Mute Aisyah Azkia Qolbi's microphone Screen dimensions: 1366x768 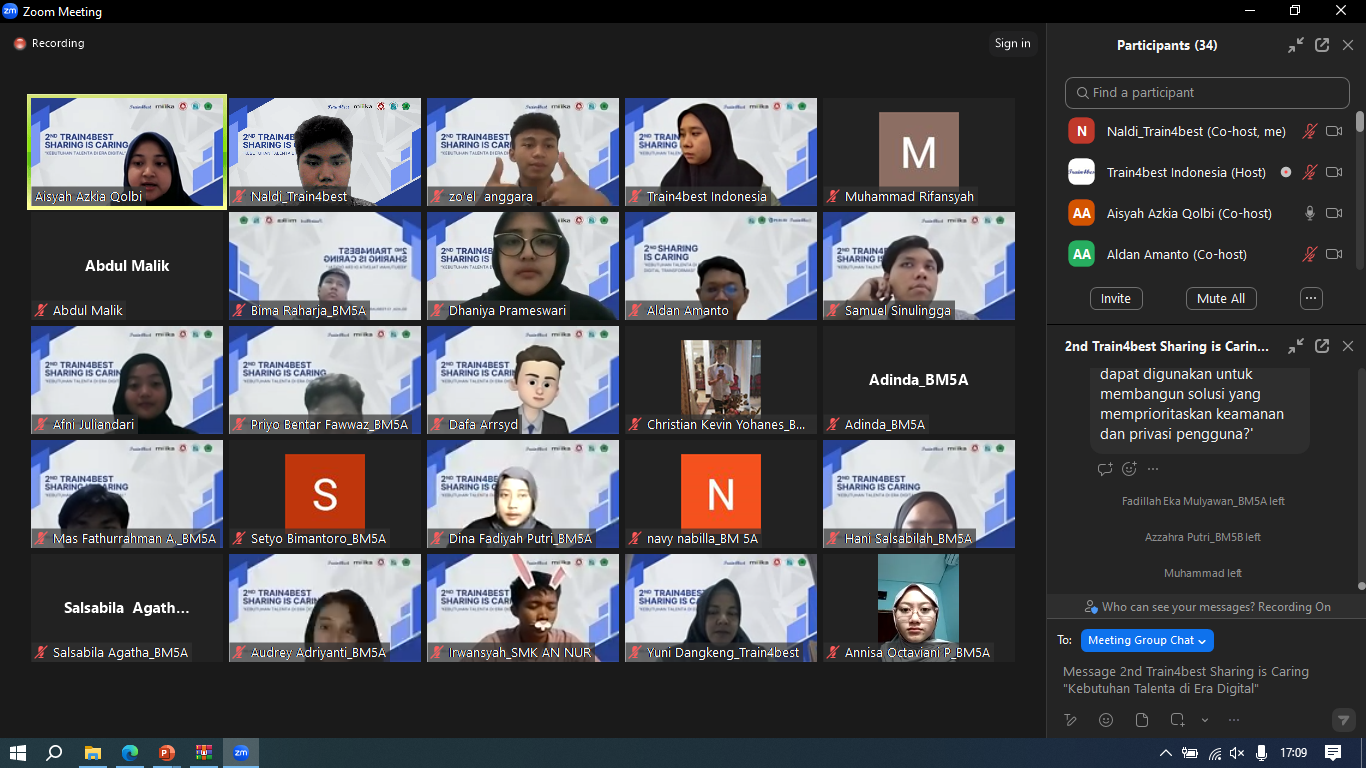coord(1310,213)
